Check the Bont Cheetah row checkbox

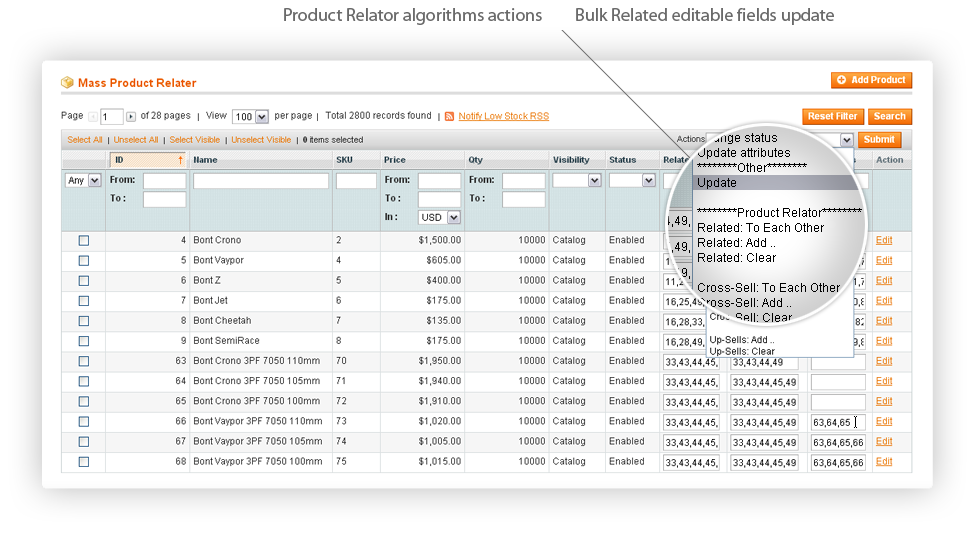pyautogui.click(x=84, y=321)
